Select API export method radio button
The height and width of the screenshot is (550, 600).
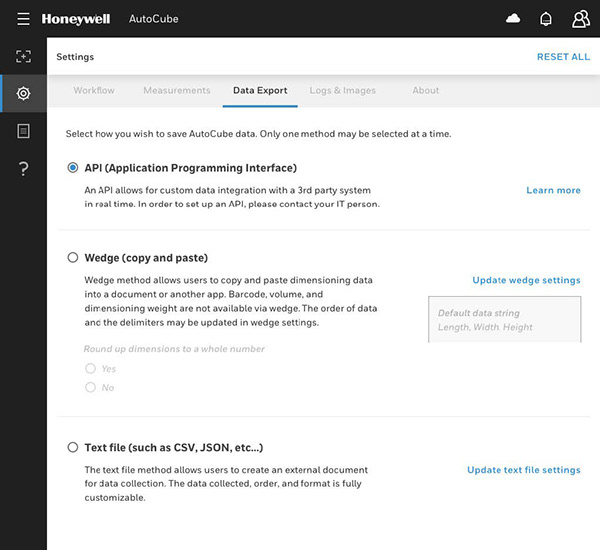click(x=73, y=168)
